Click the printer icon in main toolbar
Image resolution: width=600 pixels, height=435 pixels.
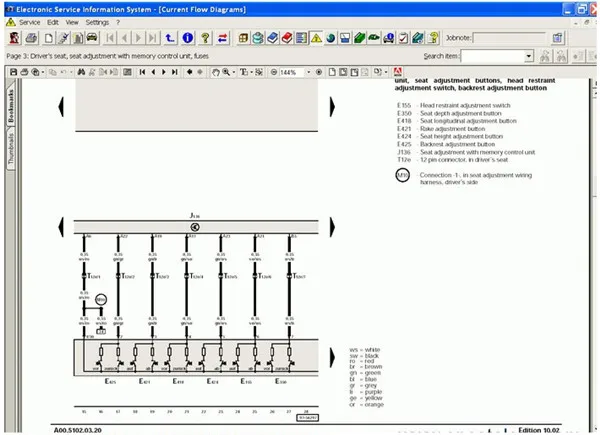pos(31,38)
